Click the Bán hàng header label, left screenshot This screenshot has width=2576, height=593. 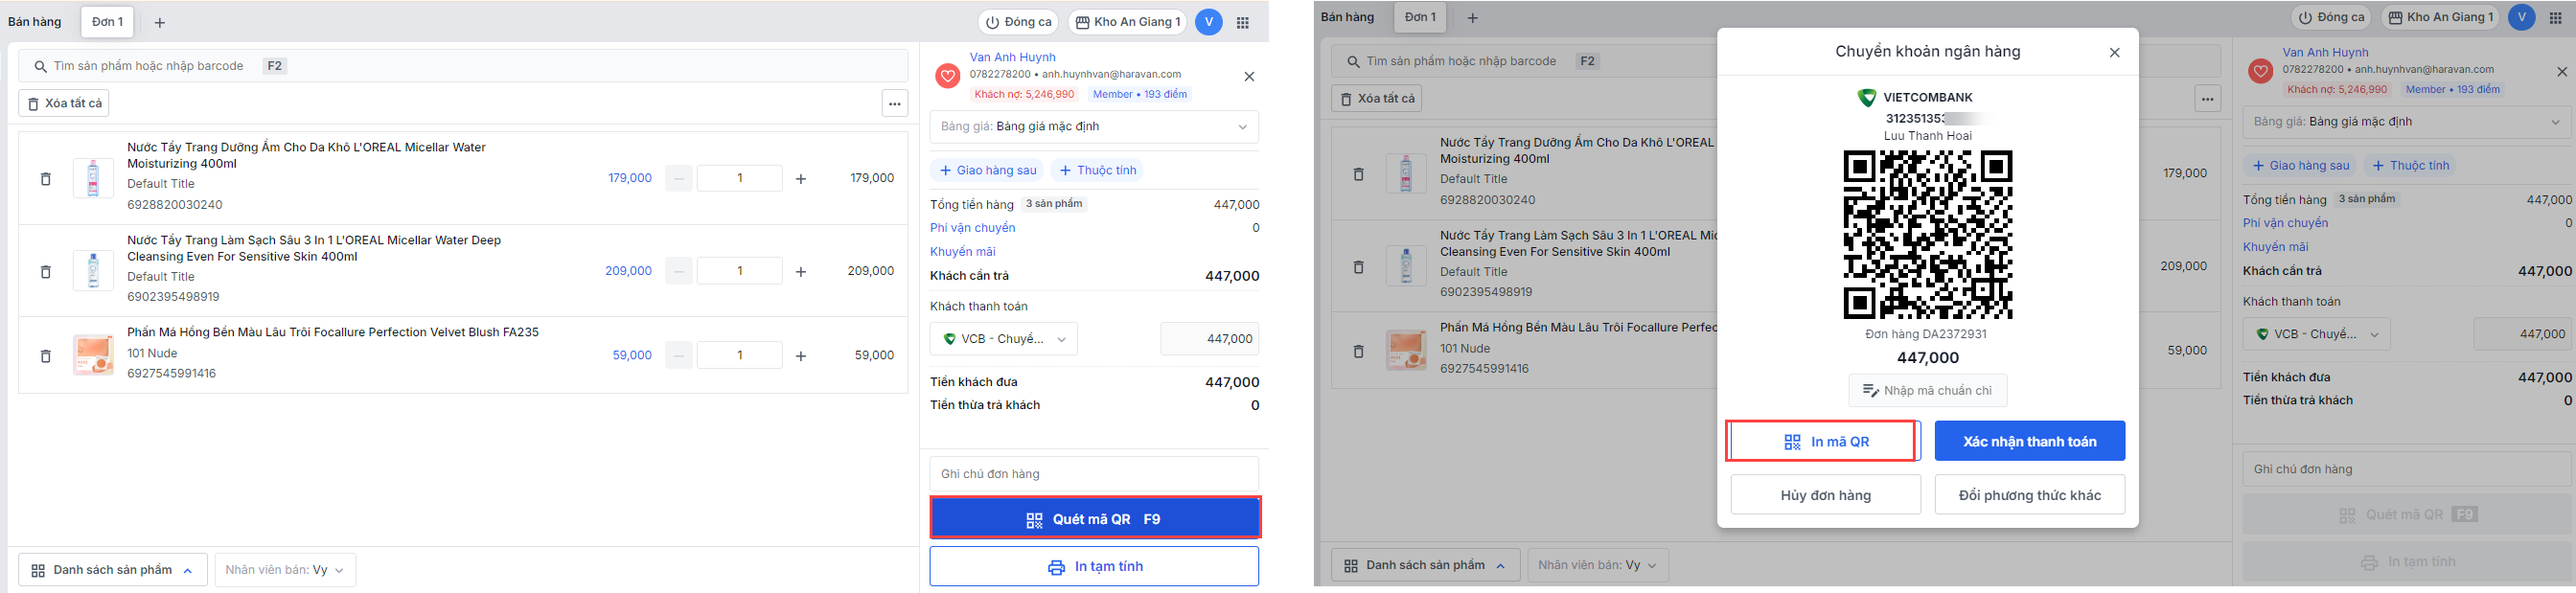click(x=35, y=22)
